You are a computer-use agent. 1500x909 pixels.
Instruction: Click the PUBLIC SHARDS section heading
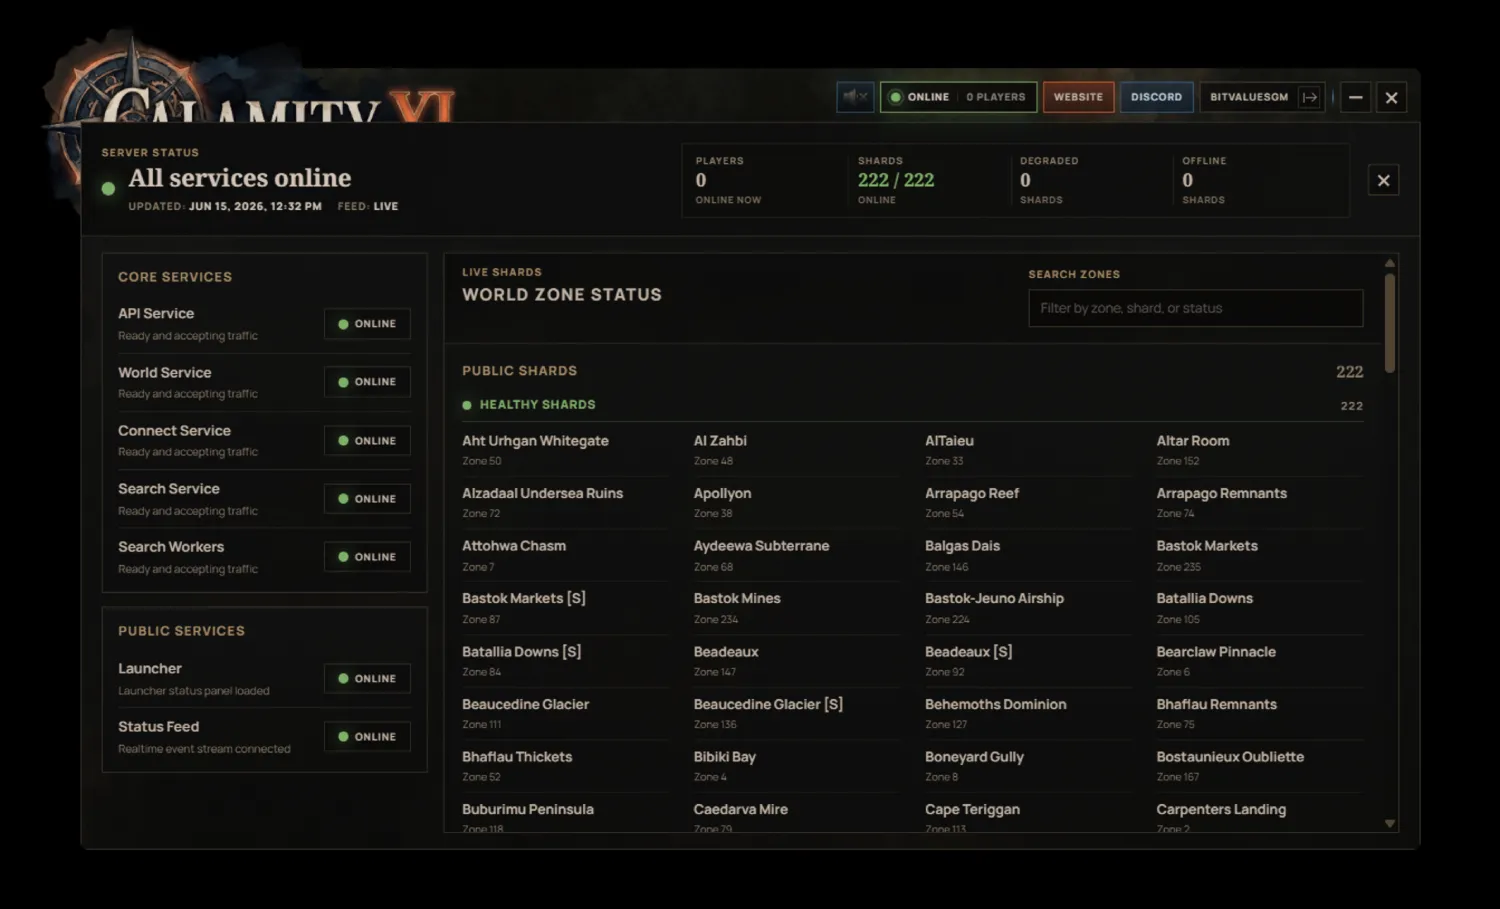point(519,371)
